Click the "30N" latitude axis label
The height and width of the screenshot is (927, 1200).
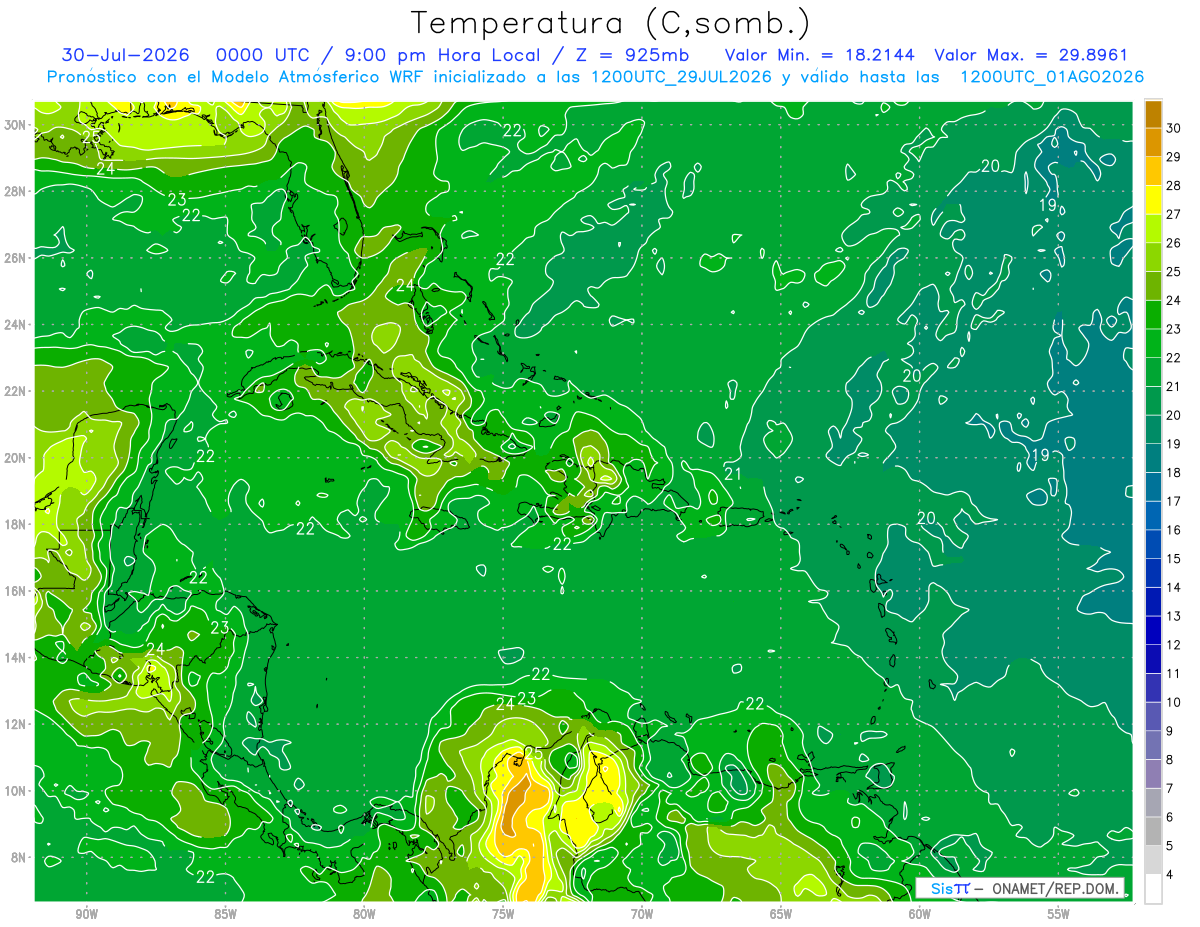[17, 125]
